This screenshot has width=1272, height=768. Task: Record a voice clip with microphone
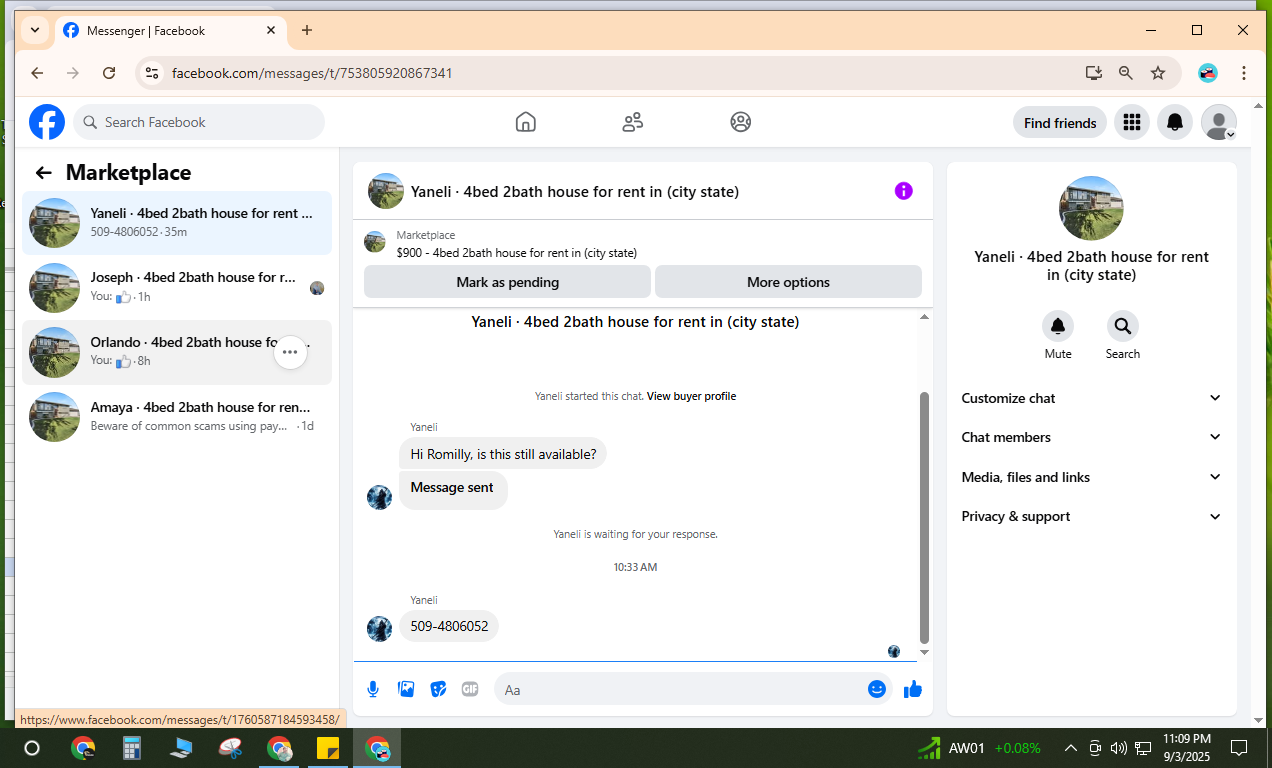(373, 689)
